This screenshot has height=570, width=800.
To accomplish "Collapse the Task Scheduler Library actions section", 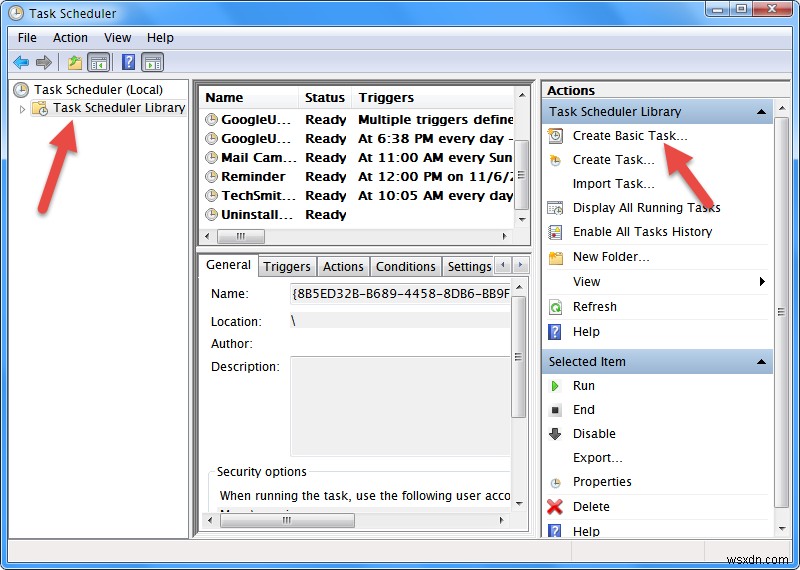I will point(761,112).
